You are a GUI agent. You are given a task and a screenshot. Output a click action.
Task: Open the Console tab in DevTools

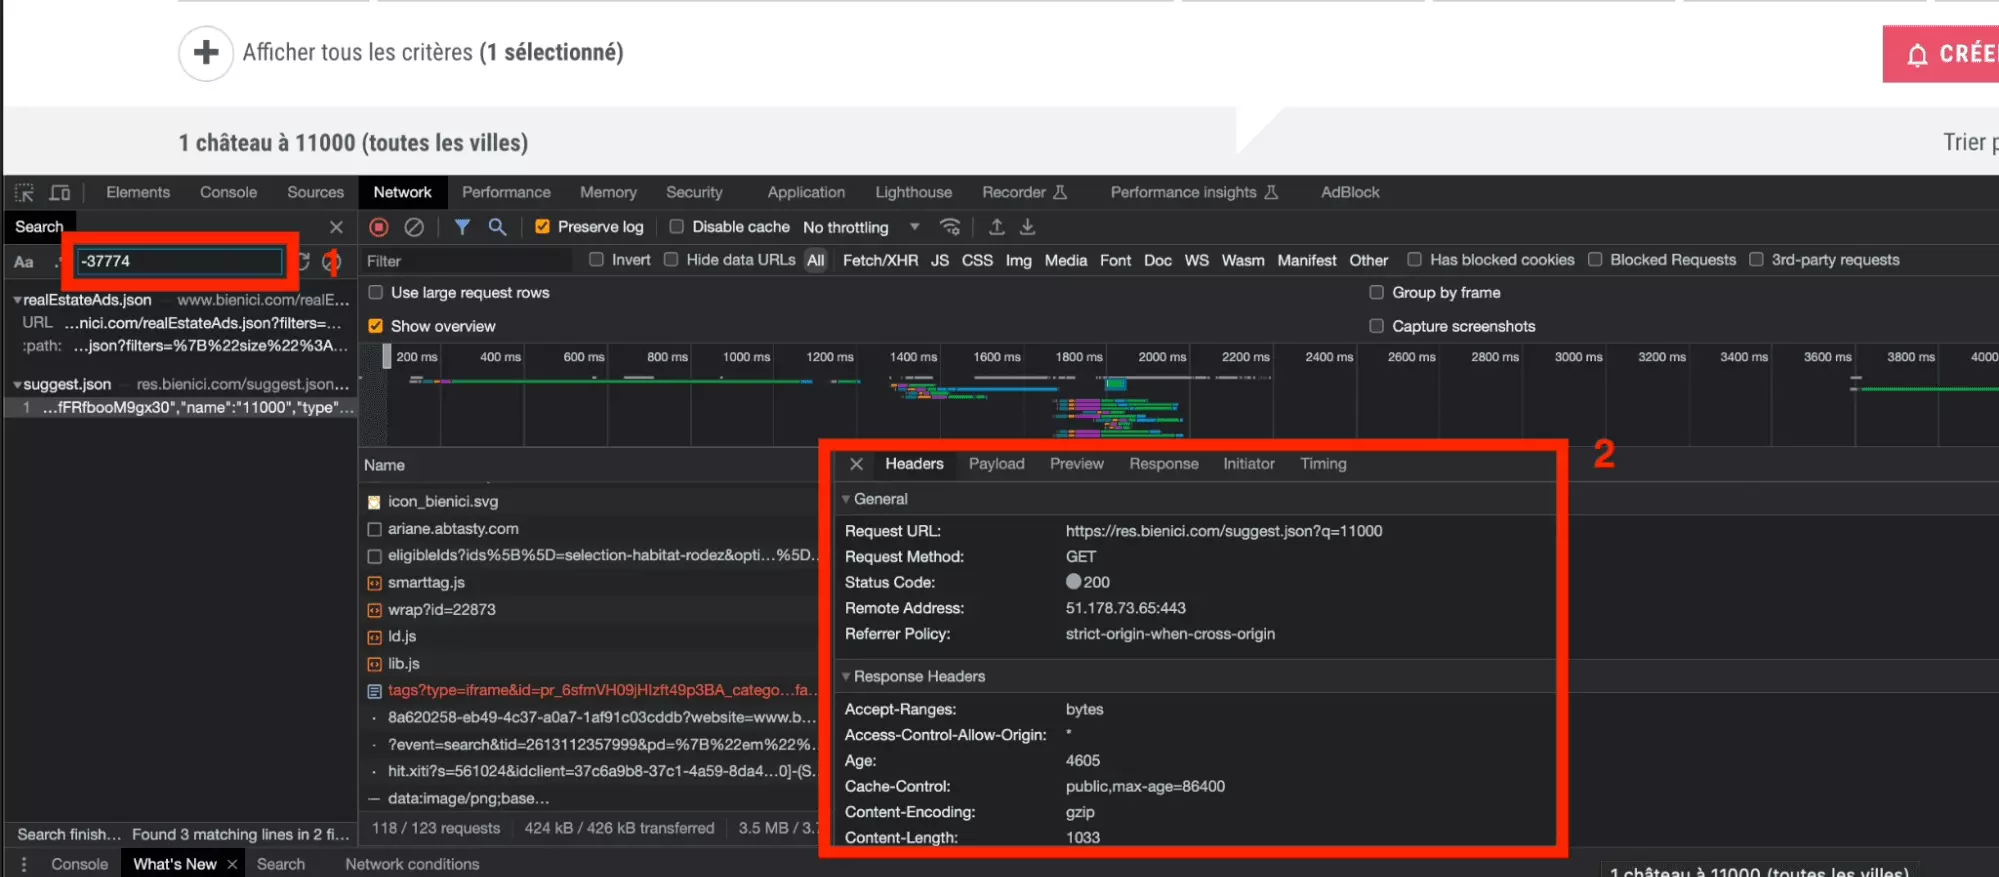coord(228,192)
